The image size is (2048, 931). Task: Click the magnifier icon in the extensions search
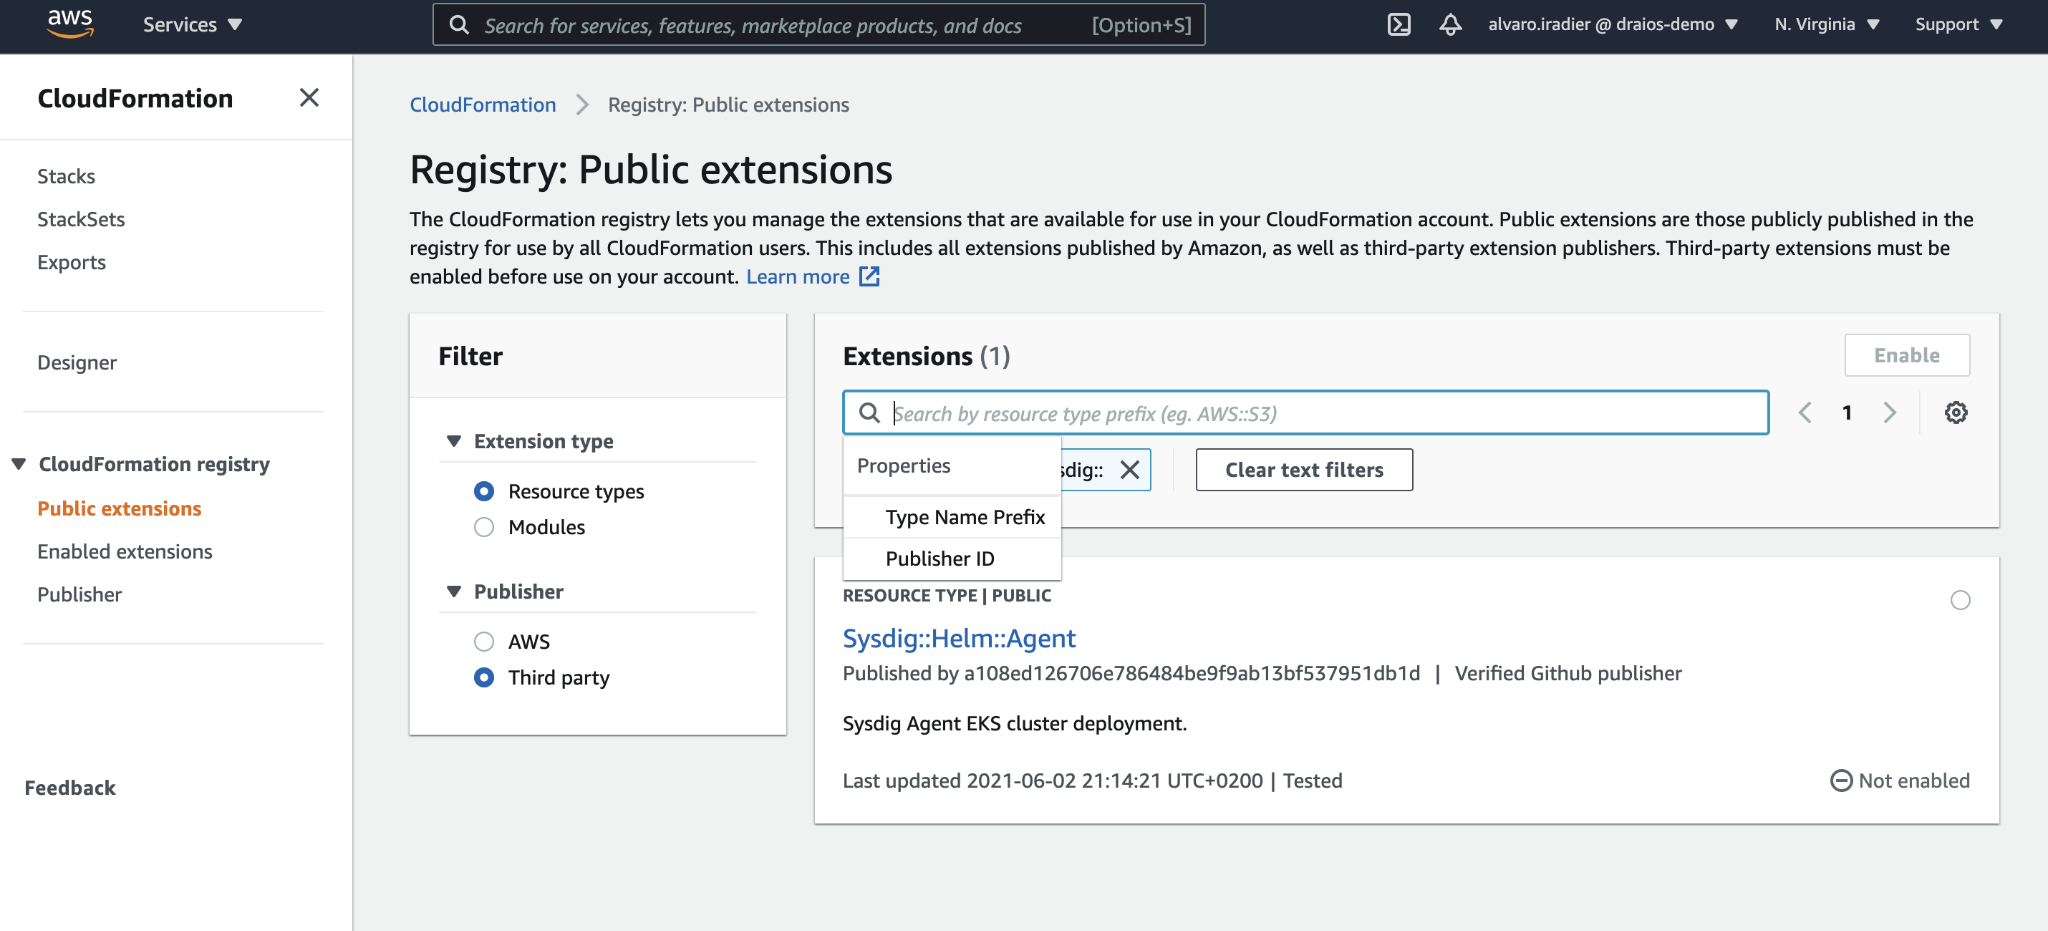pos(869,412)
